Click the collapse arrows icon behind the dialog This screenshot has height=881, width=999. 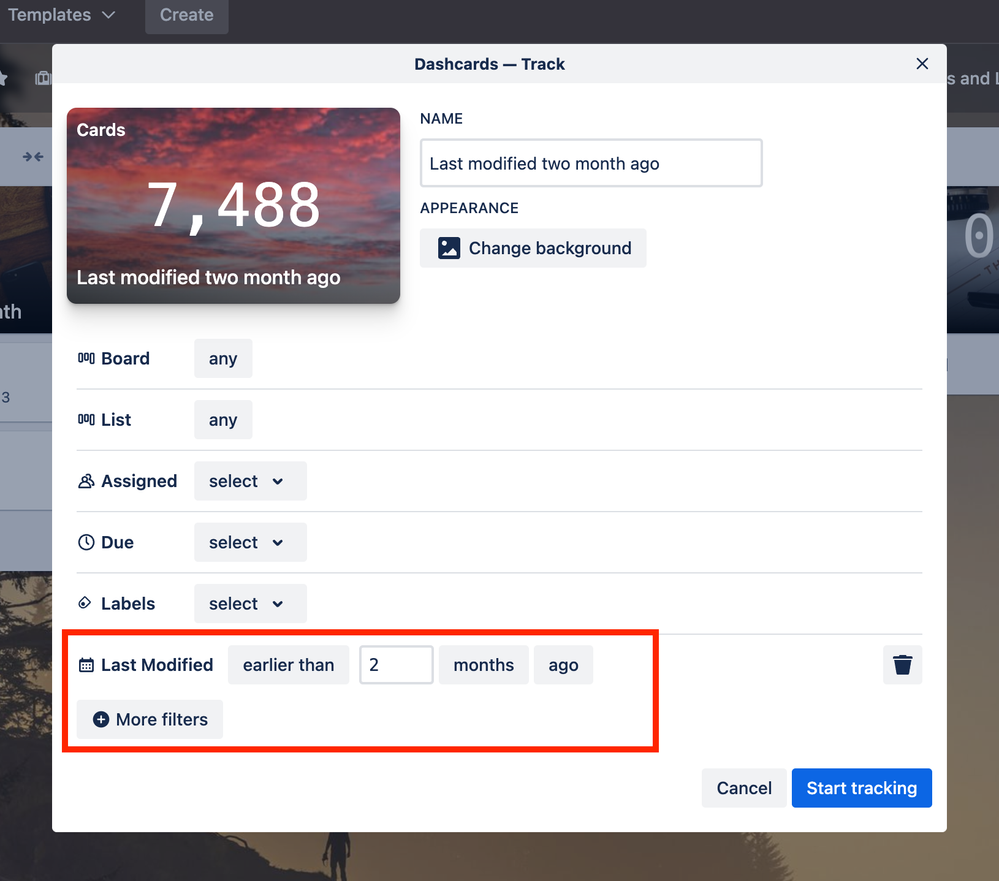(33, 157)
